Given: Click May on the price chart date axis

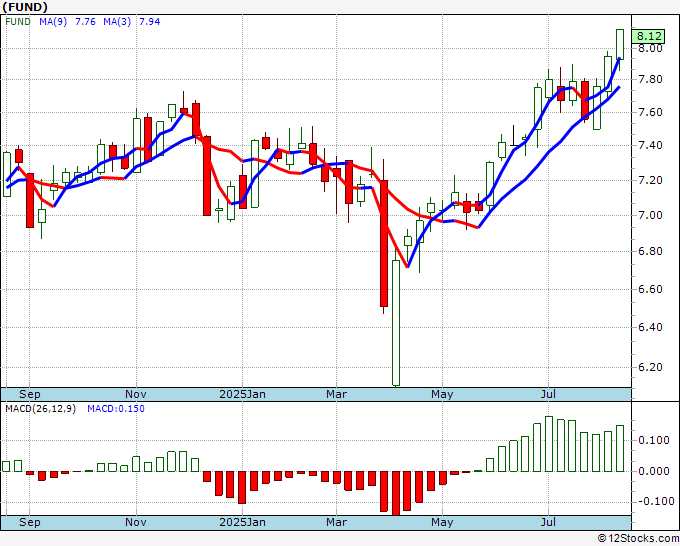Looking at the screenshot, I should pos(442,394).
